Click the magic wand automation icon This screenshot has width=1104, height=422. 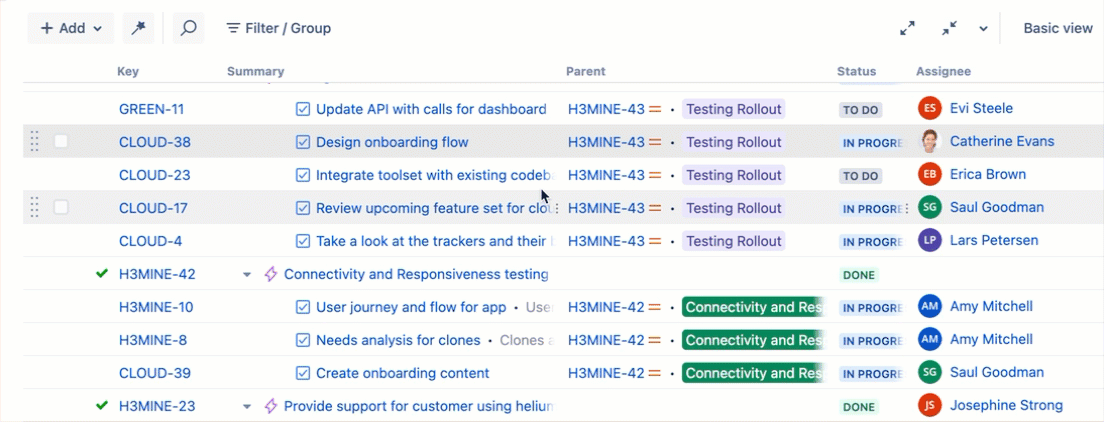coord(138,28)
